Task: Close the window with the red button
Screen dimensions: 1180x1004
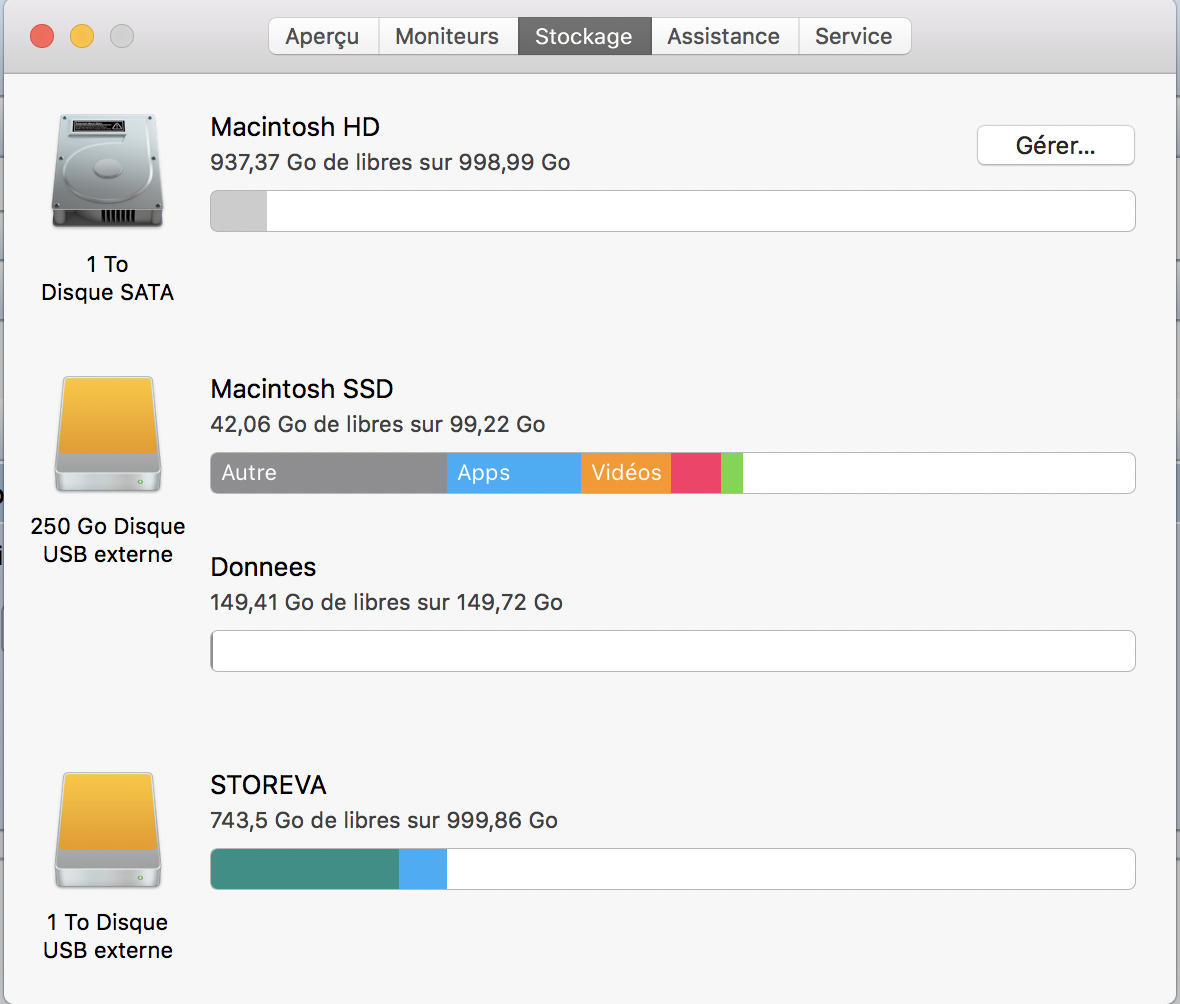Action: (42, 37)
